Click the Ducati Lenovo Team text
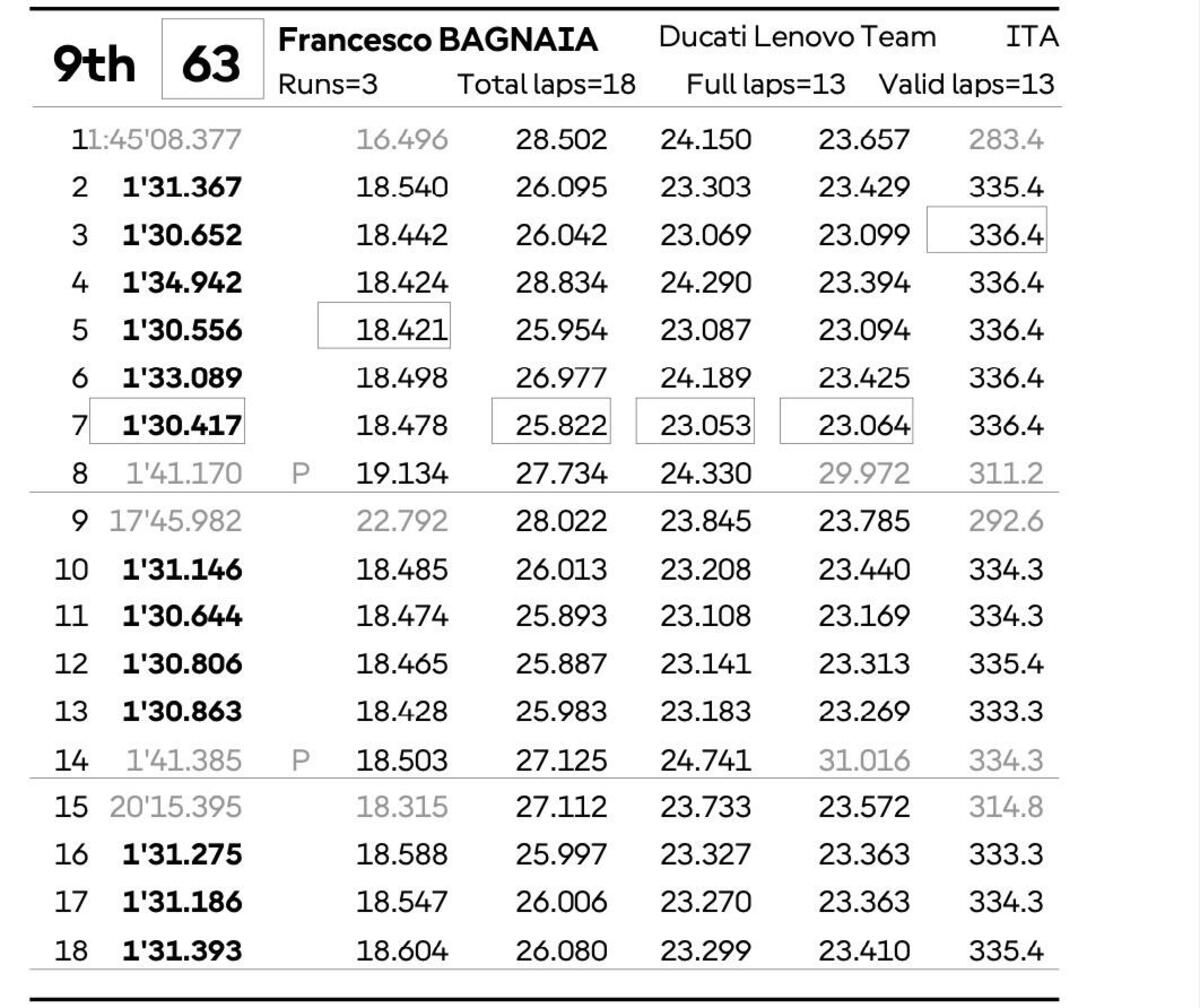 (x=797, y=38)
